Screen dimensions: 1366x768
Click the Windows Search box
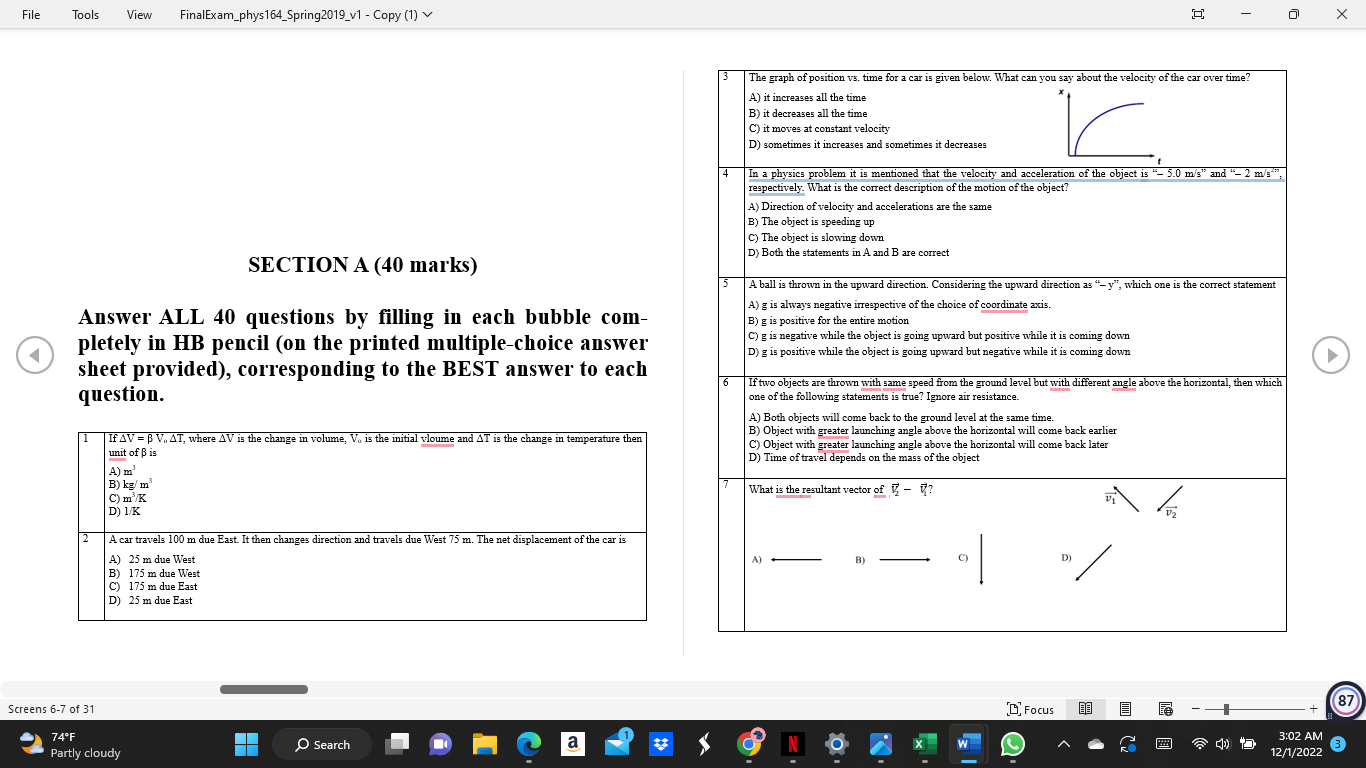pyautogui.click(x=321, y=744)
